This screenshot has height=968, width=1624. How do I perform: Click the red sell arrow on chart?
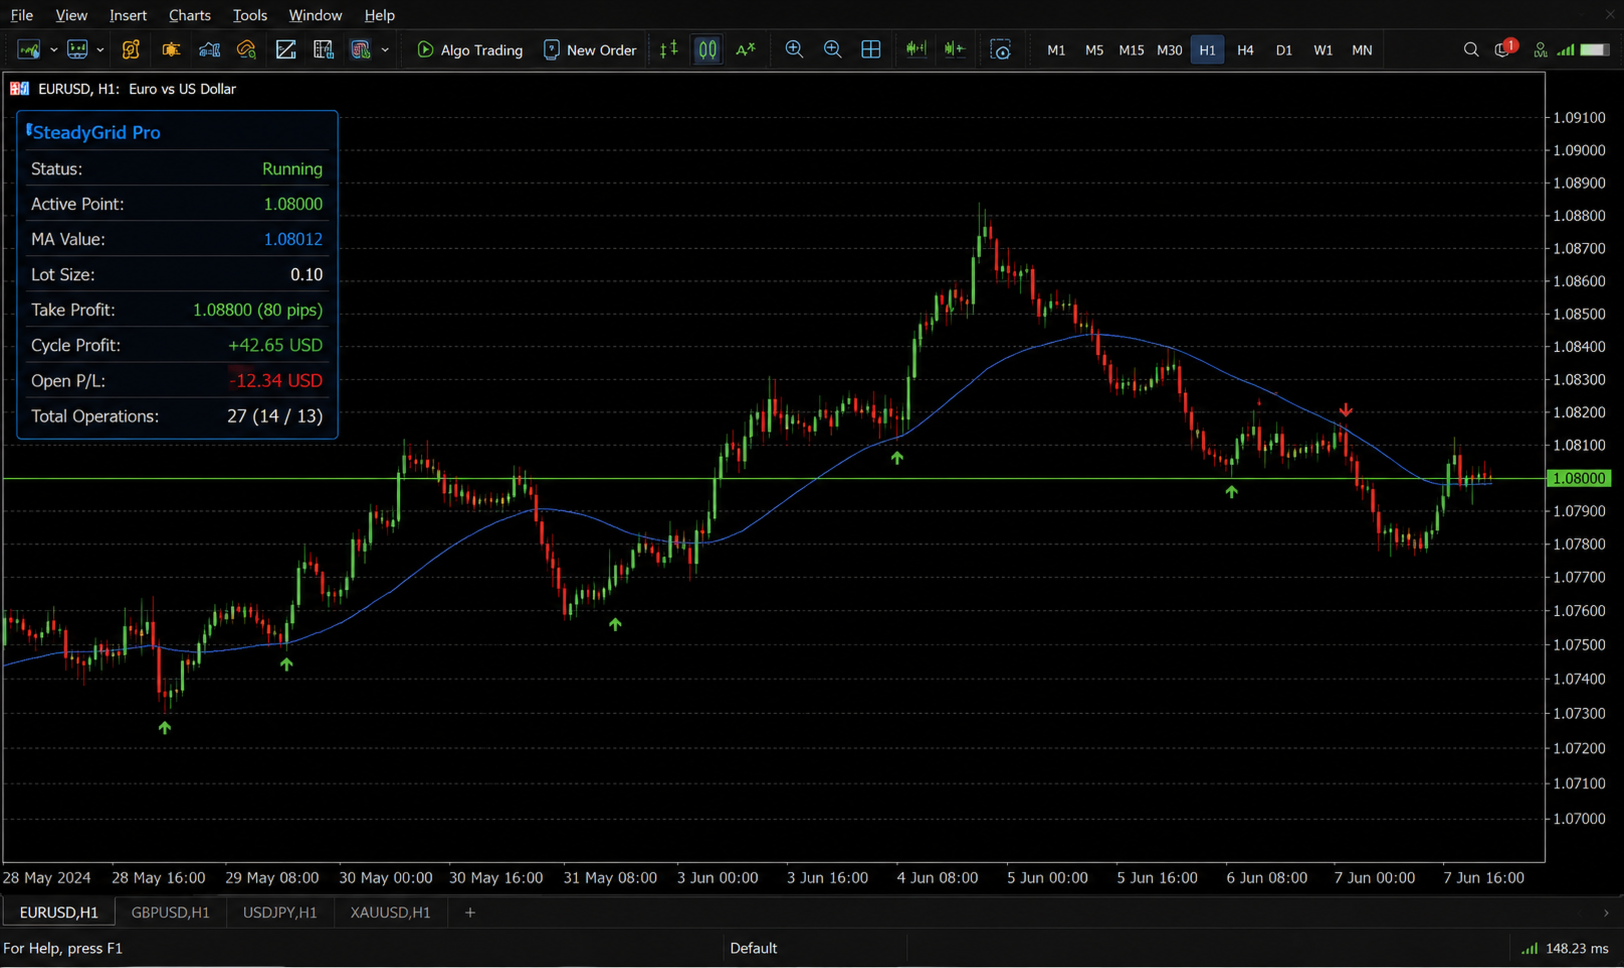1346,410
